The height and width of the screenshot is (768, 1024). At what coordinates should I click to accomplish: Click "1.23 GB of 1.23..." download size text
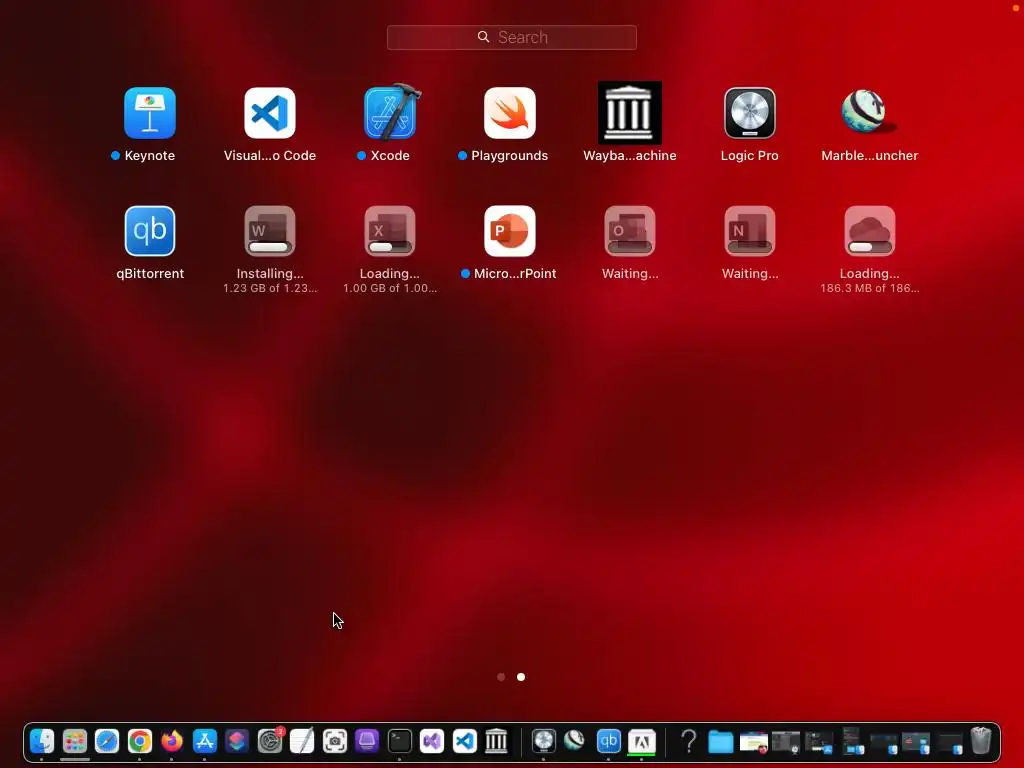pos(270,288)
